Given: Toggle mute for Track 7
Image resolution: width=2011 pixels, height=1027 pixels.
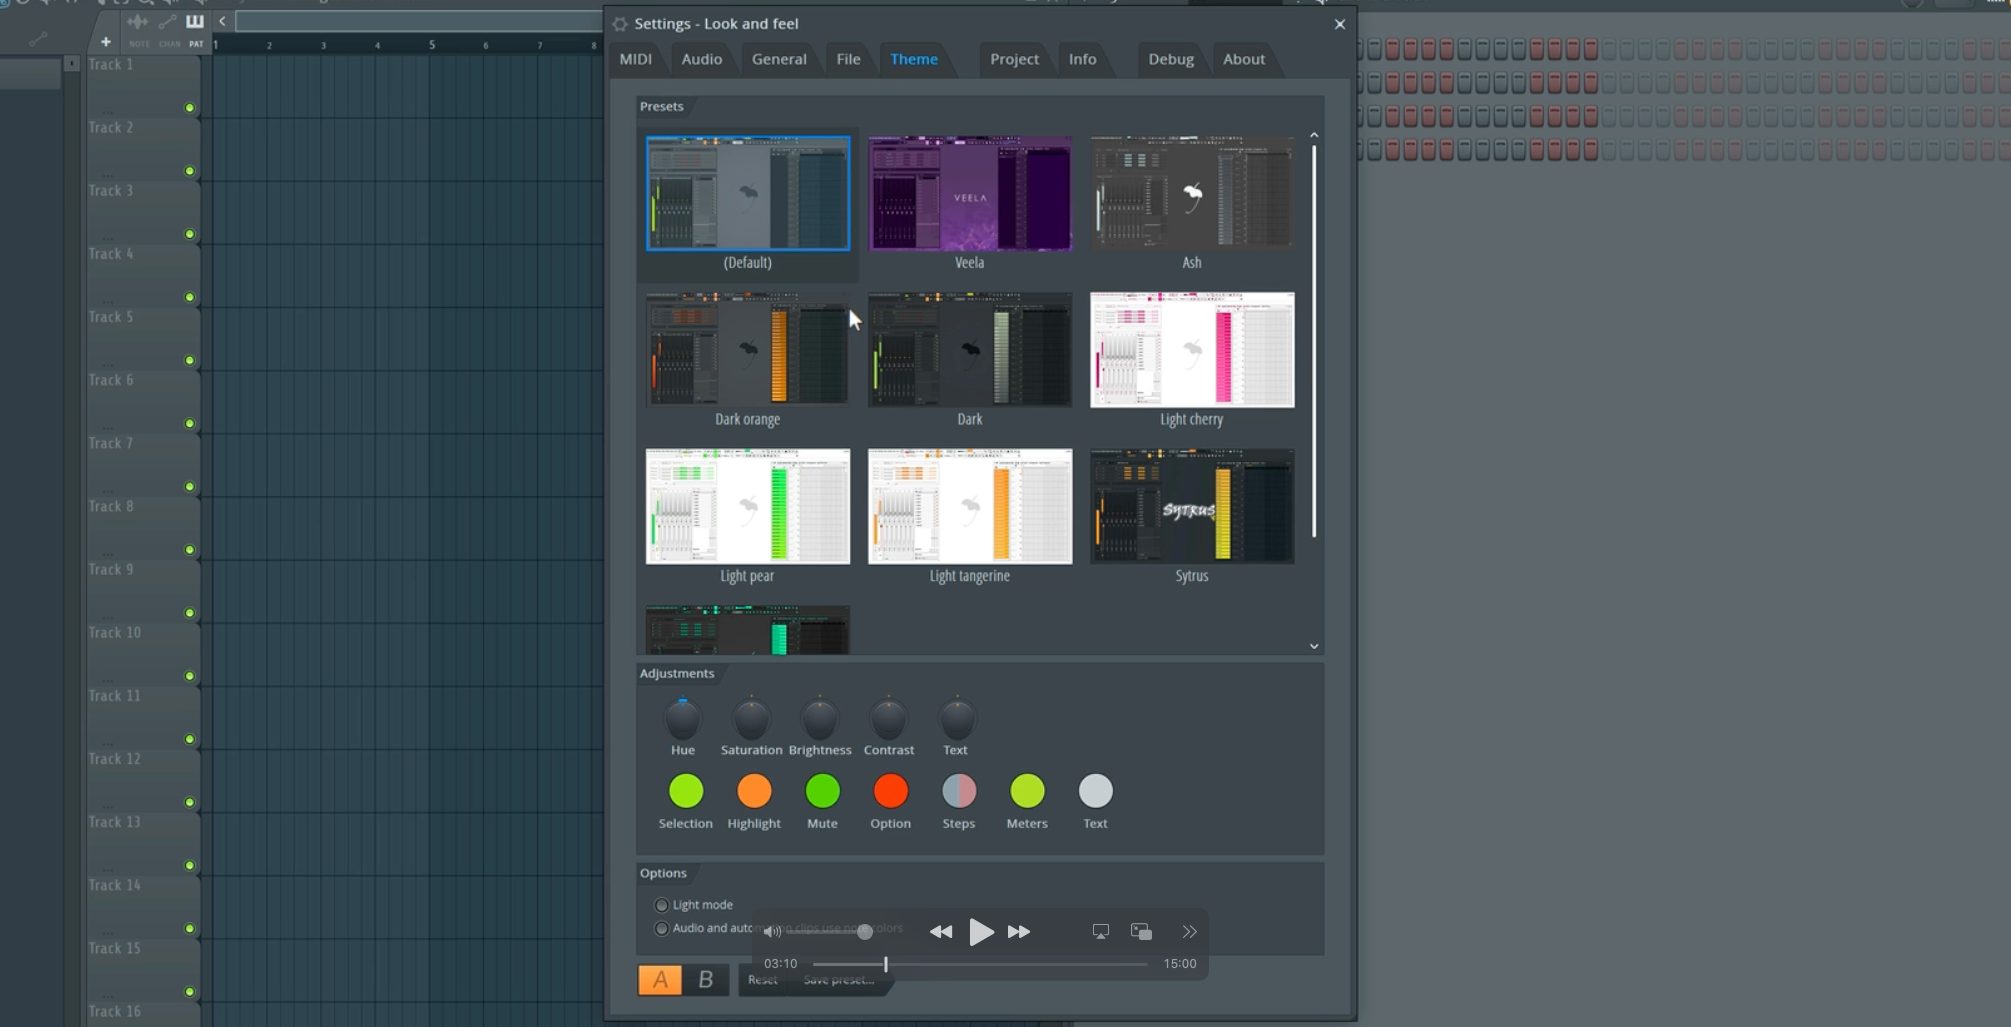Looking at the screenshot, I should [x=189, y=487].
